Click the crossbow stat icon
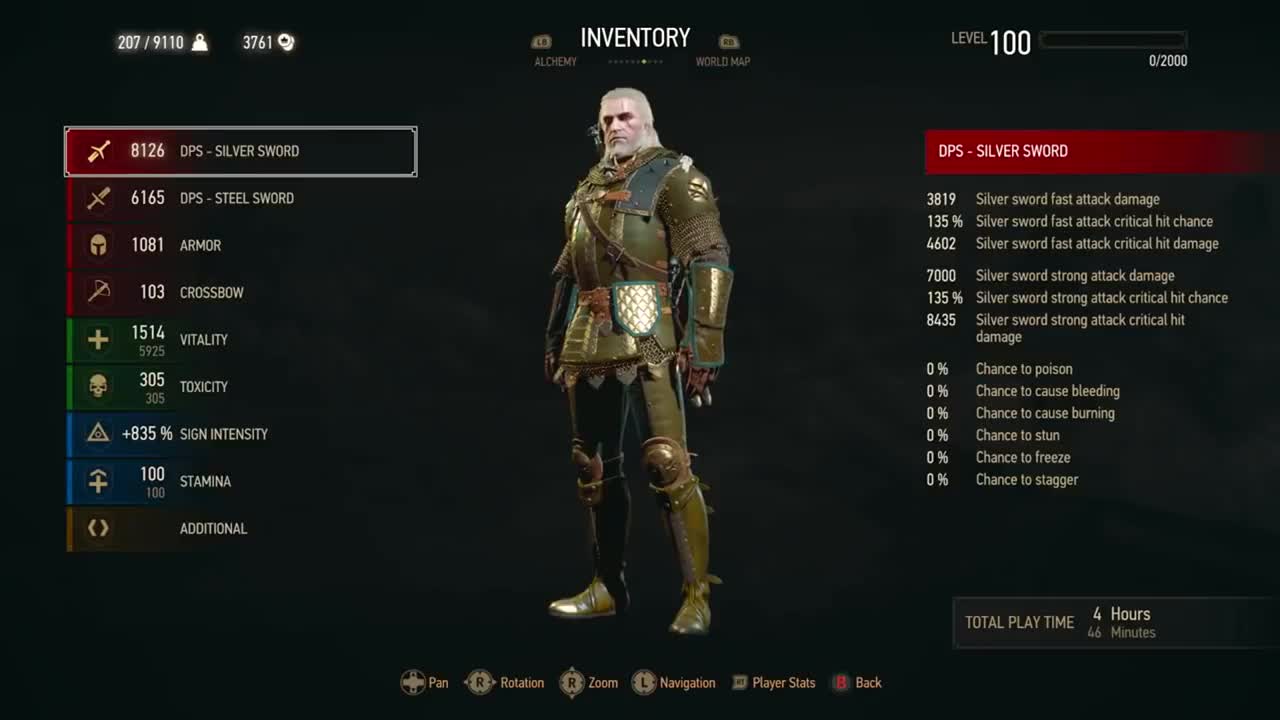Viewport: 1280px width, 720px height. 98,292
